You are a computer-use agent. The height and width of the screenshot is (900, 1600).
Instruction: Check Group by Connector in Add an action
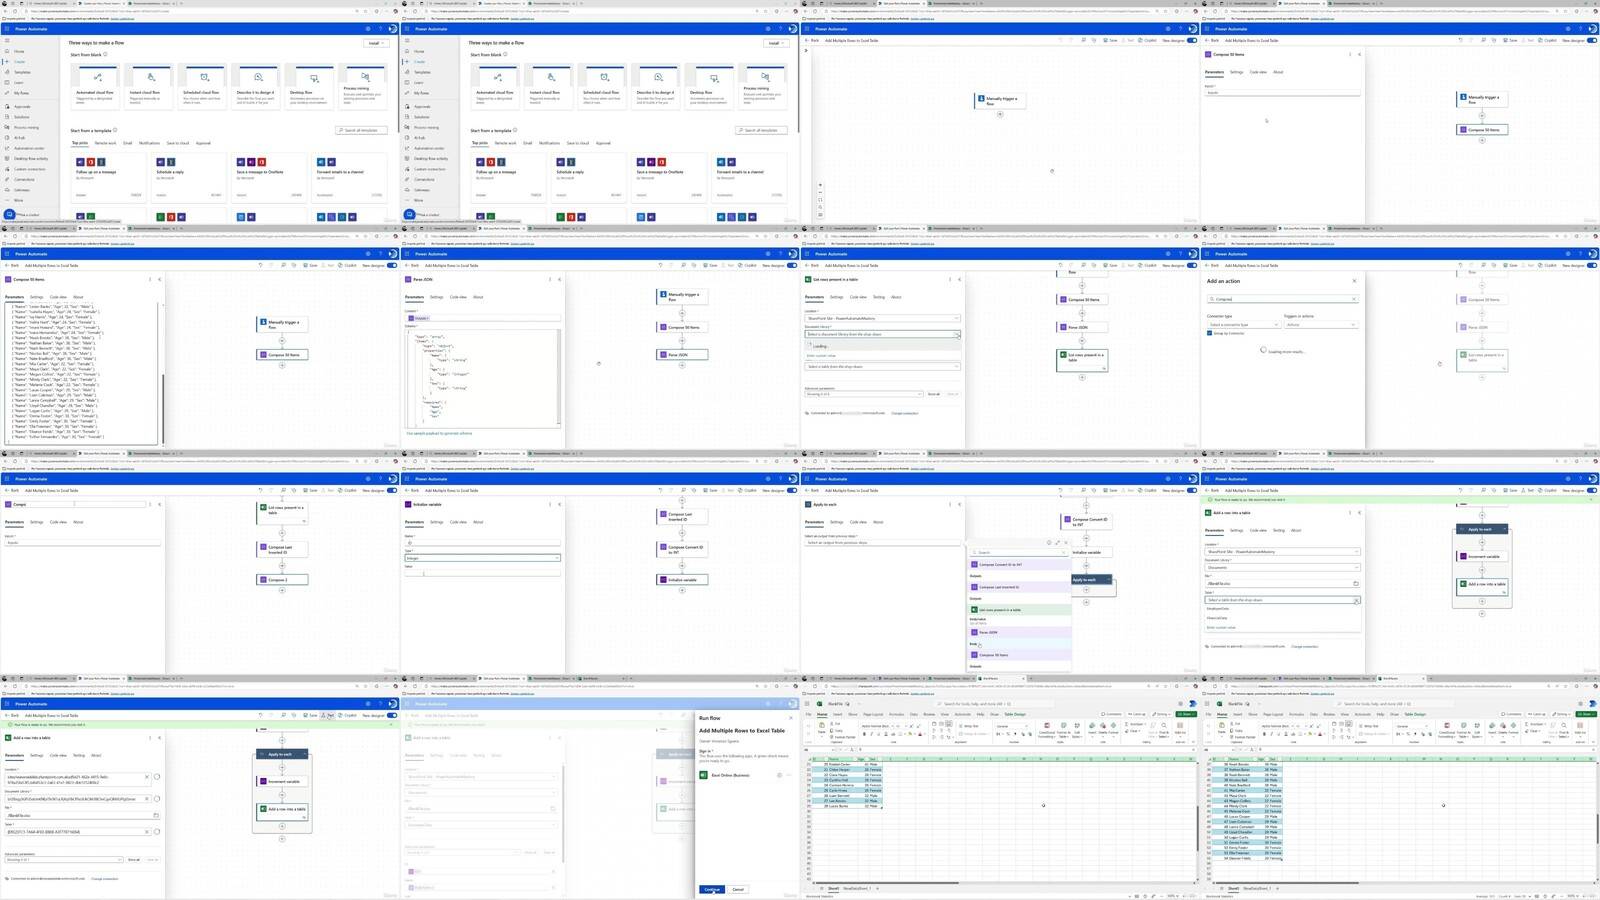tap(1210, 333)
